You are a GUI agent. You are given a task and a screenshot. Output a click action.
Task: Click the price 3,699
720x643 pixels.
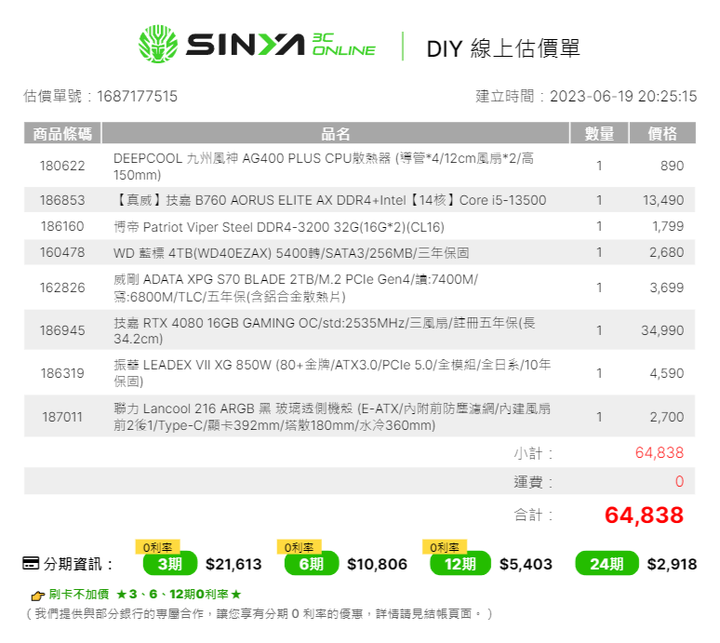point(667,288)
